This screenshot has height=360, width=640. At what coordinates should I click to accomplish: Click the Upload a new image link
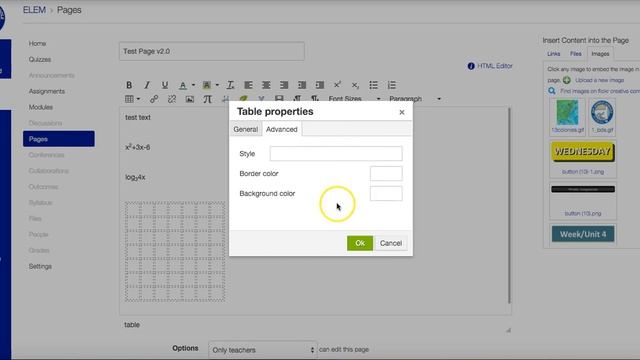(600, 80)
